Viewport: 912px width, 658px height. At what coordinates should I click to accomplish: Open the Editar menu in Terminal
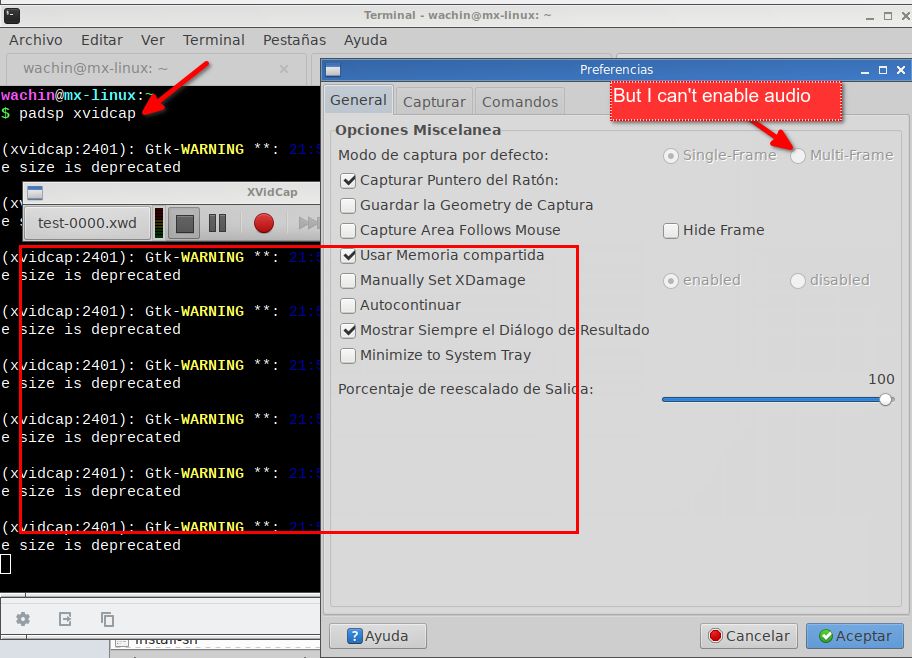[x=102, y=40]
